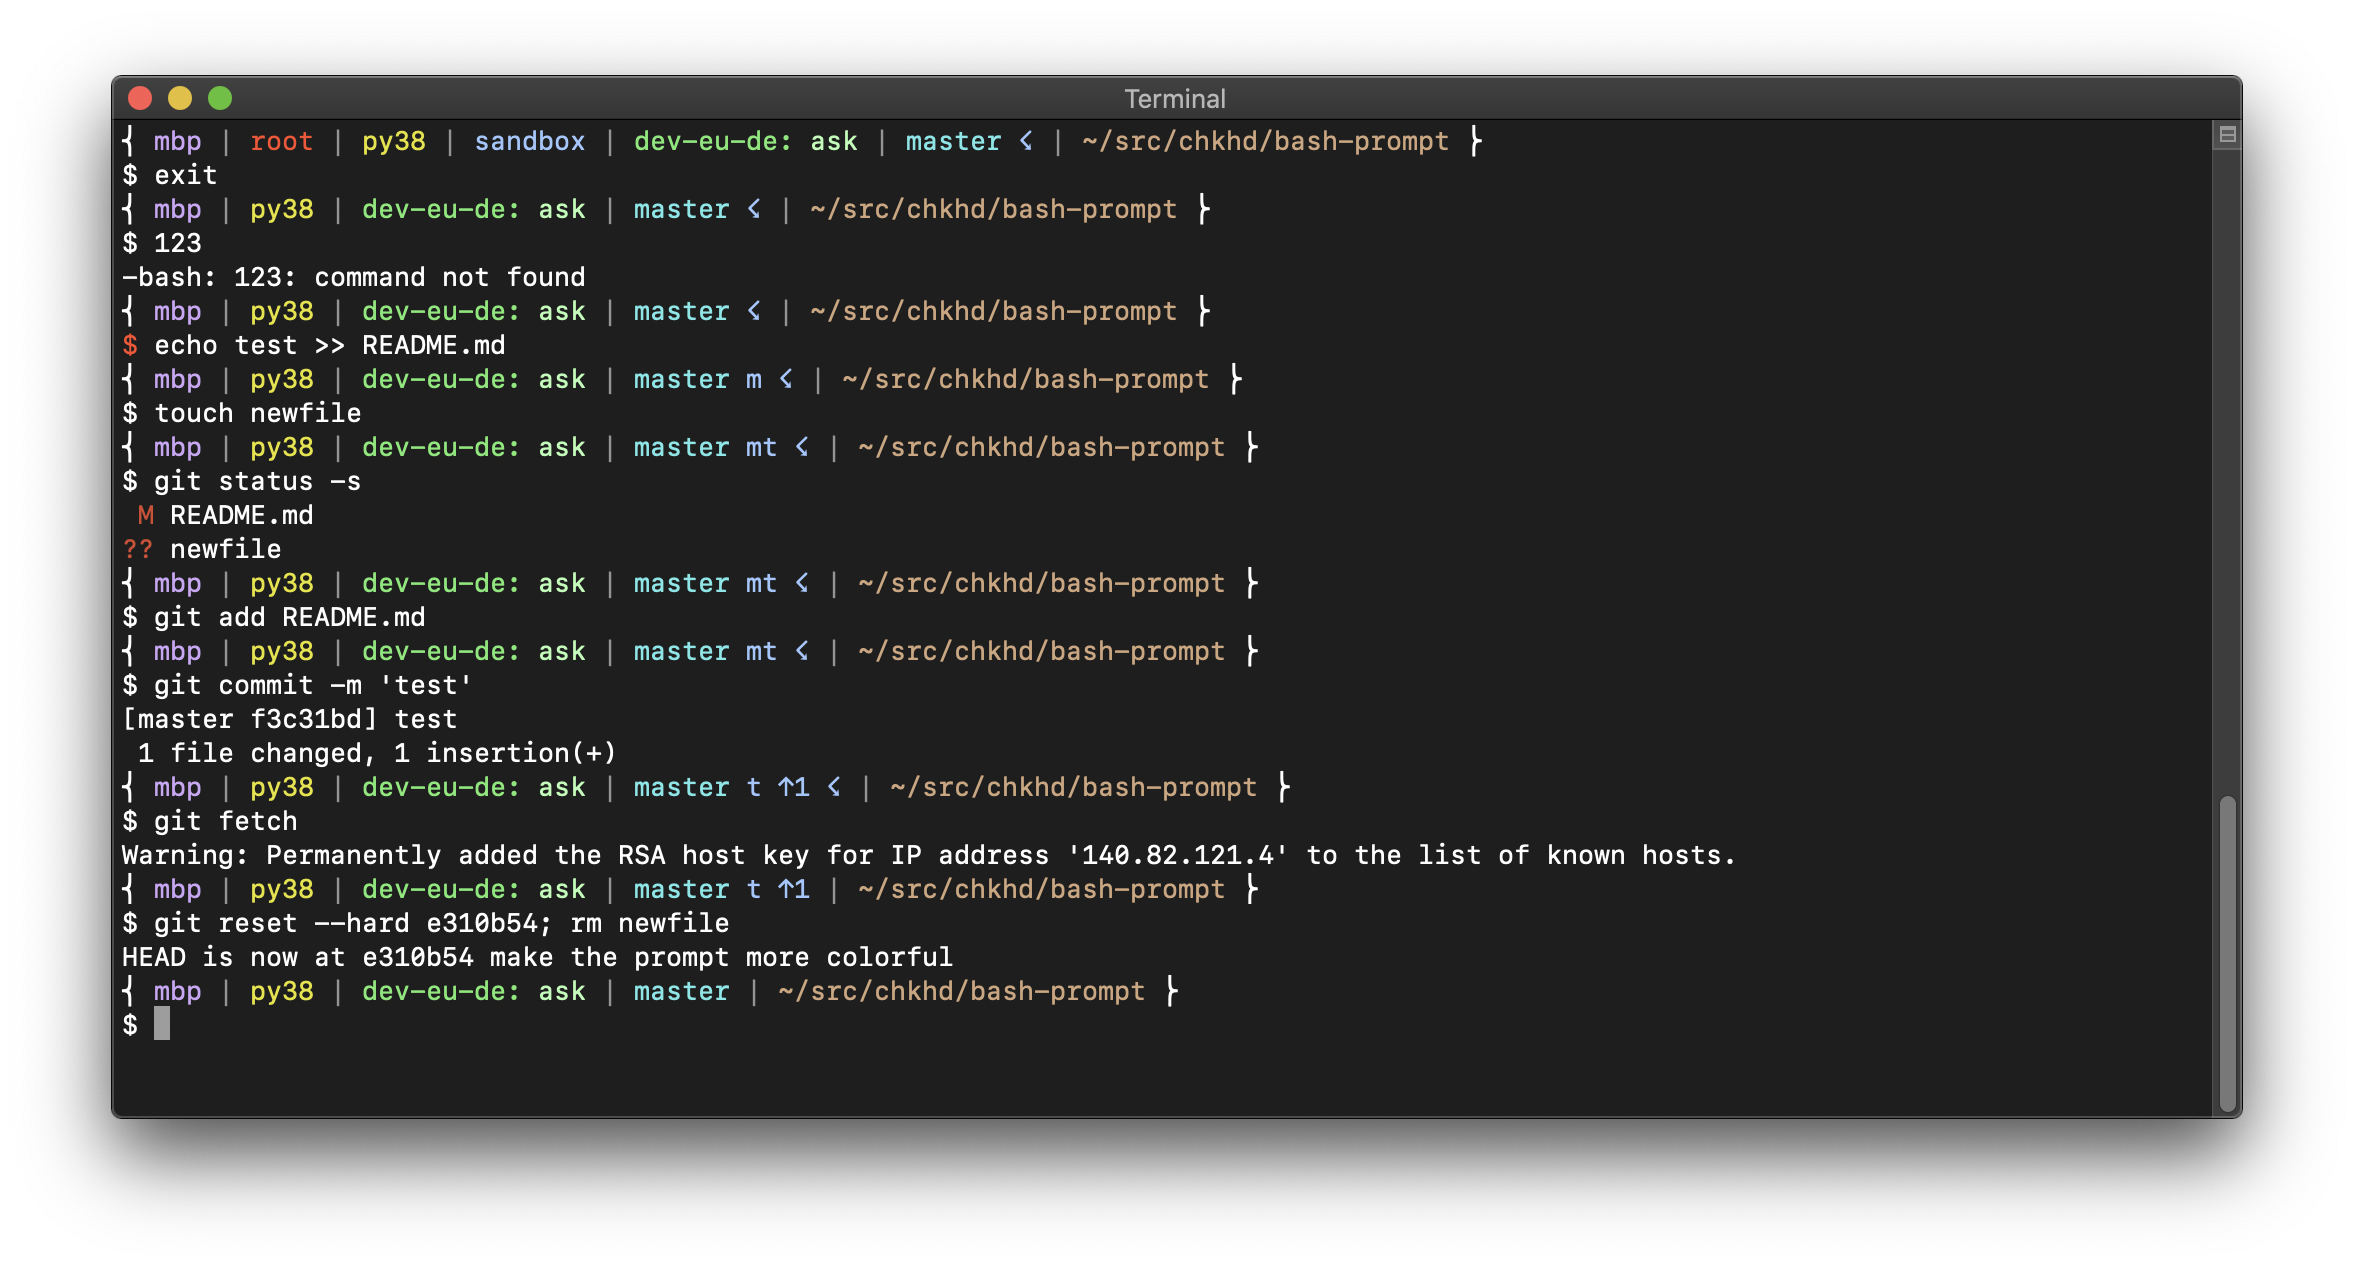Click the red root label in first prompt
2354x1266 pixels.
pos(281,142)
